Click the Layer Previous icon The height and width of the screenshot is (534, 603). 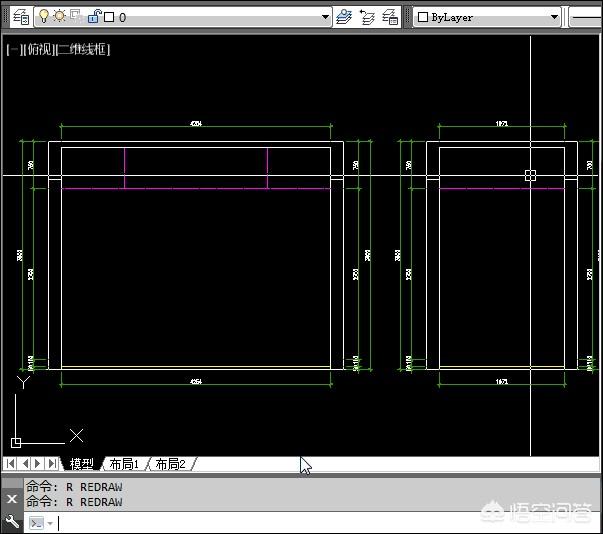click(x=367, y=17)
